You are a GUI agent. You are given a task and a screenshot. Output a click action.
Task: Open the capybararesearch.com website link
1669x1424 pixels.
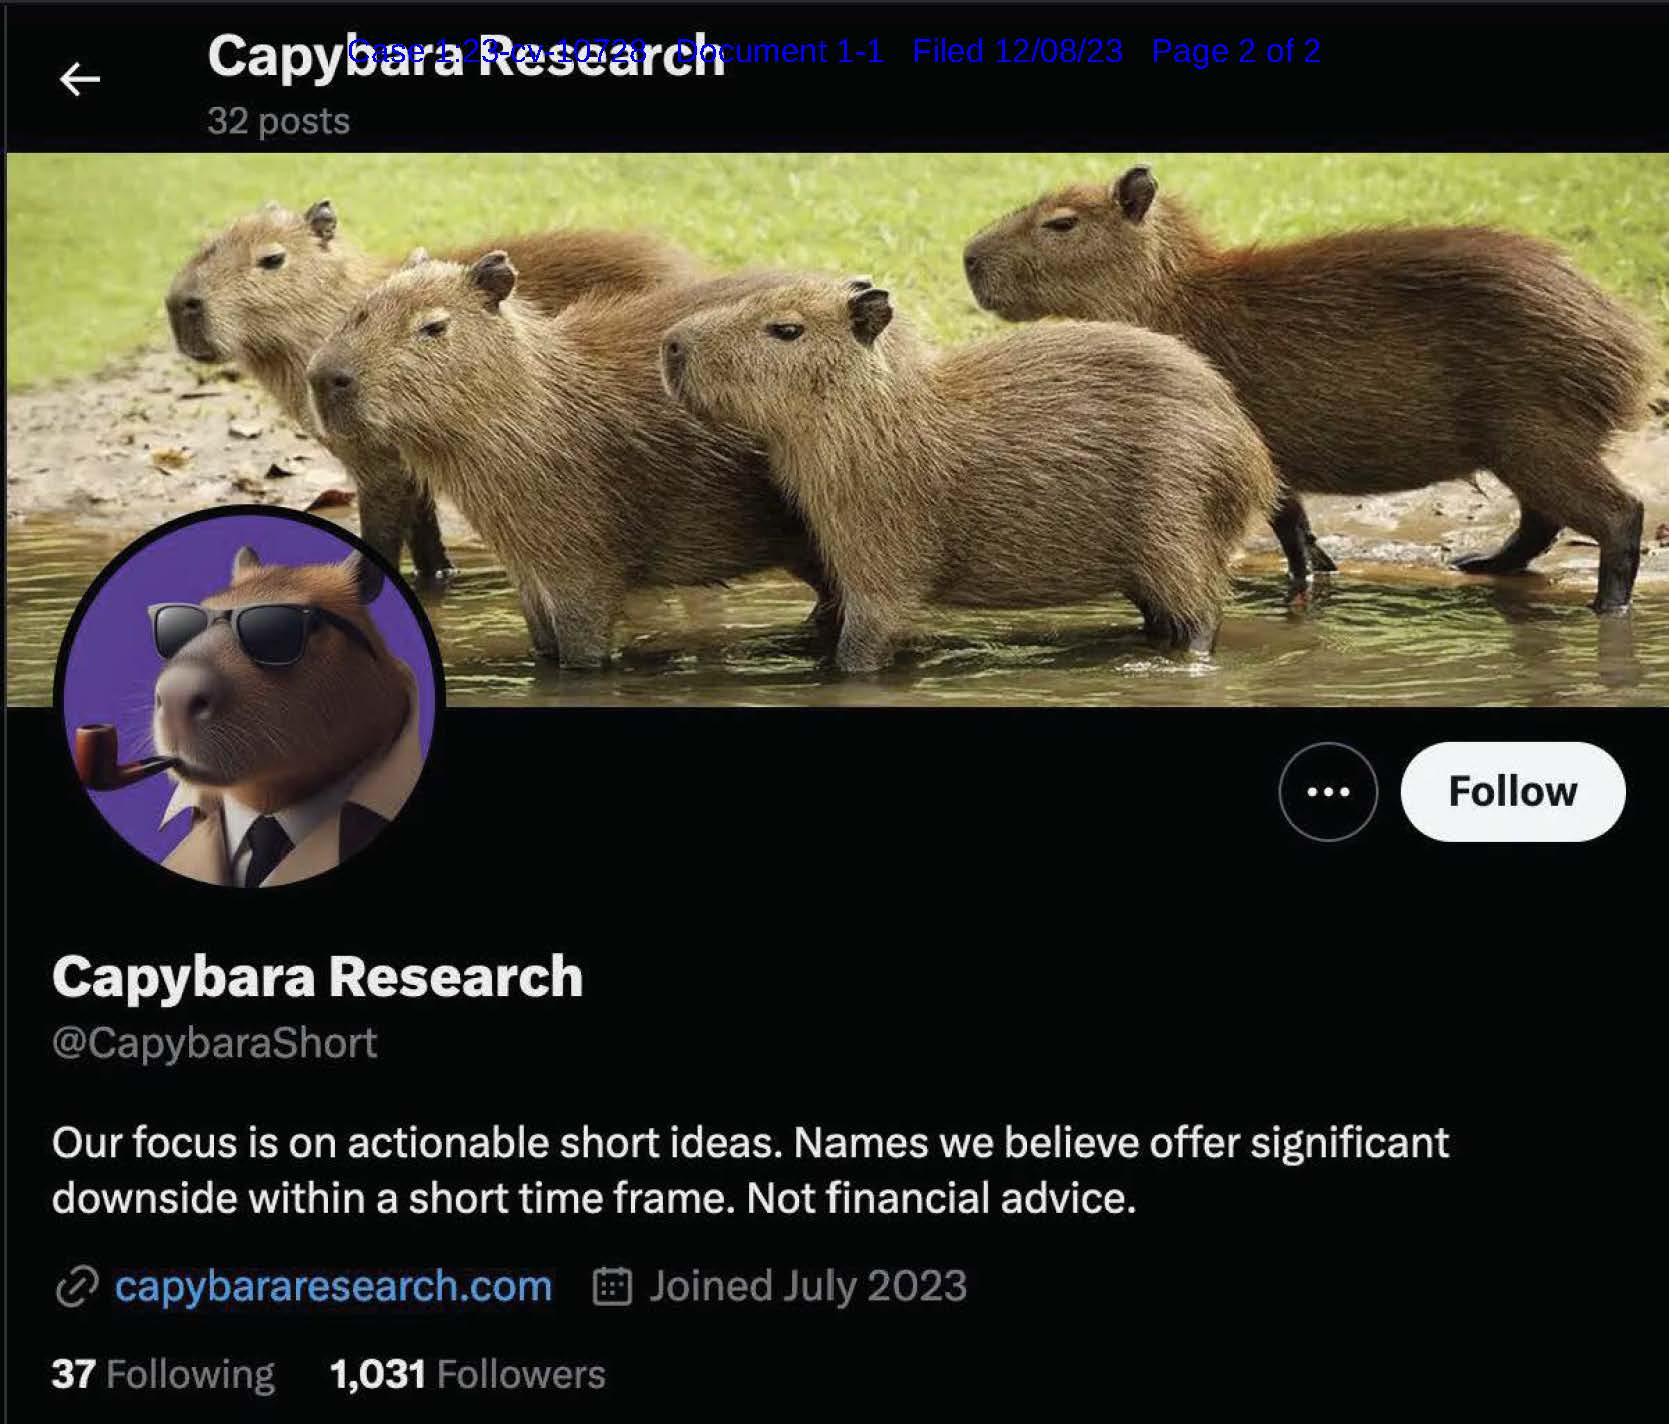[333, 1286]
